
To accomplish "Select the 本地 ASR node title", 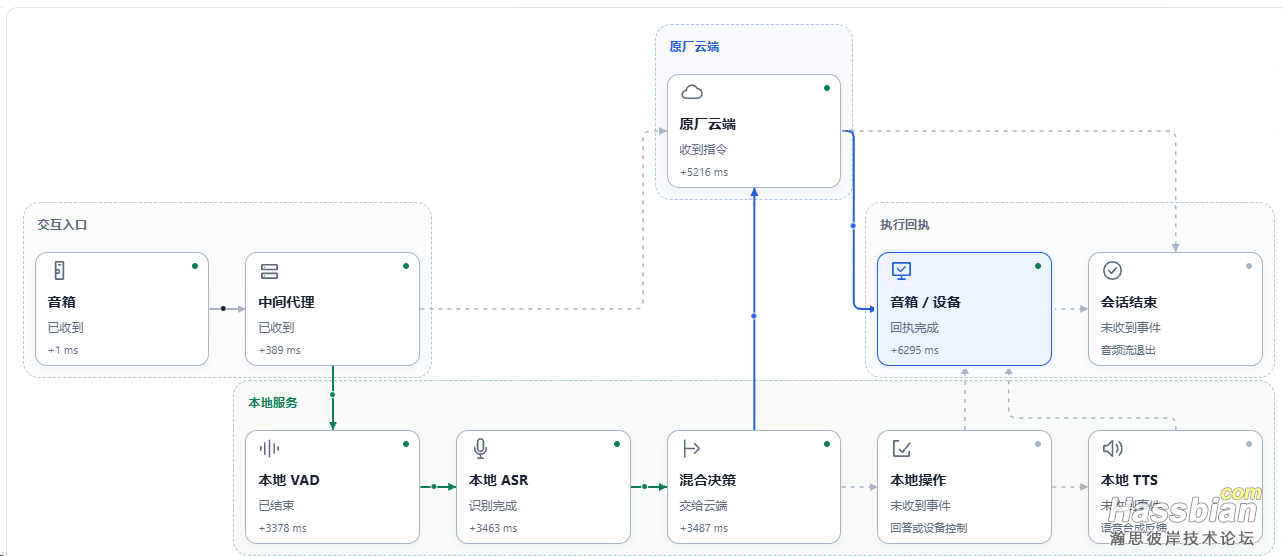I will tap(498, 480).
